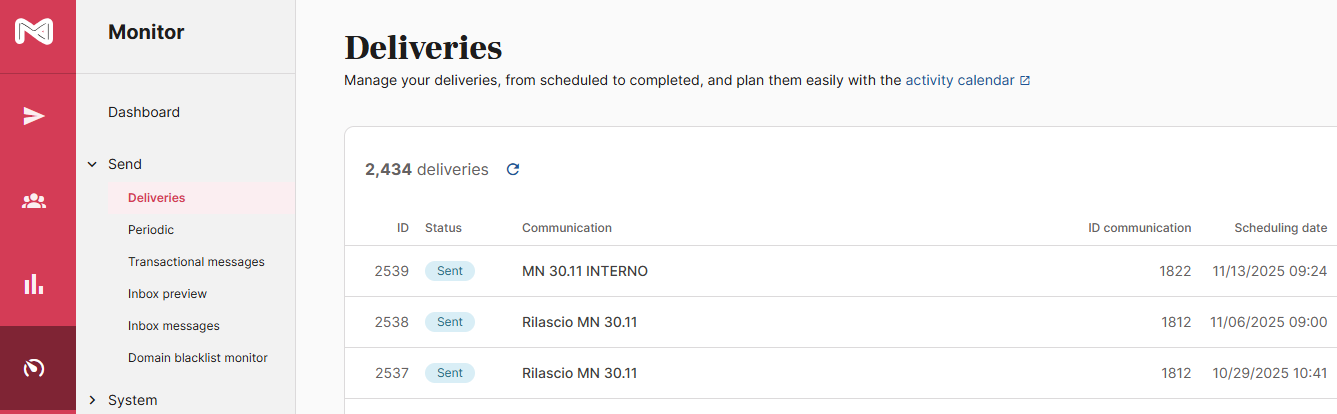Click external-link icon beside activity calendar
Image resolution: width=1337 pixels, height=414 pixels.
click(1025, 81)
